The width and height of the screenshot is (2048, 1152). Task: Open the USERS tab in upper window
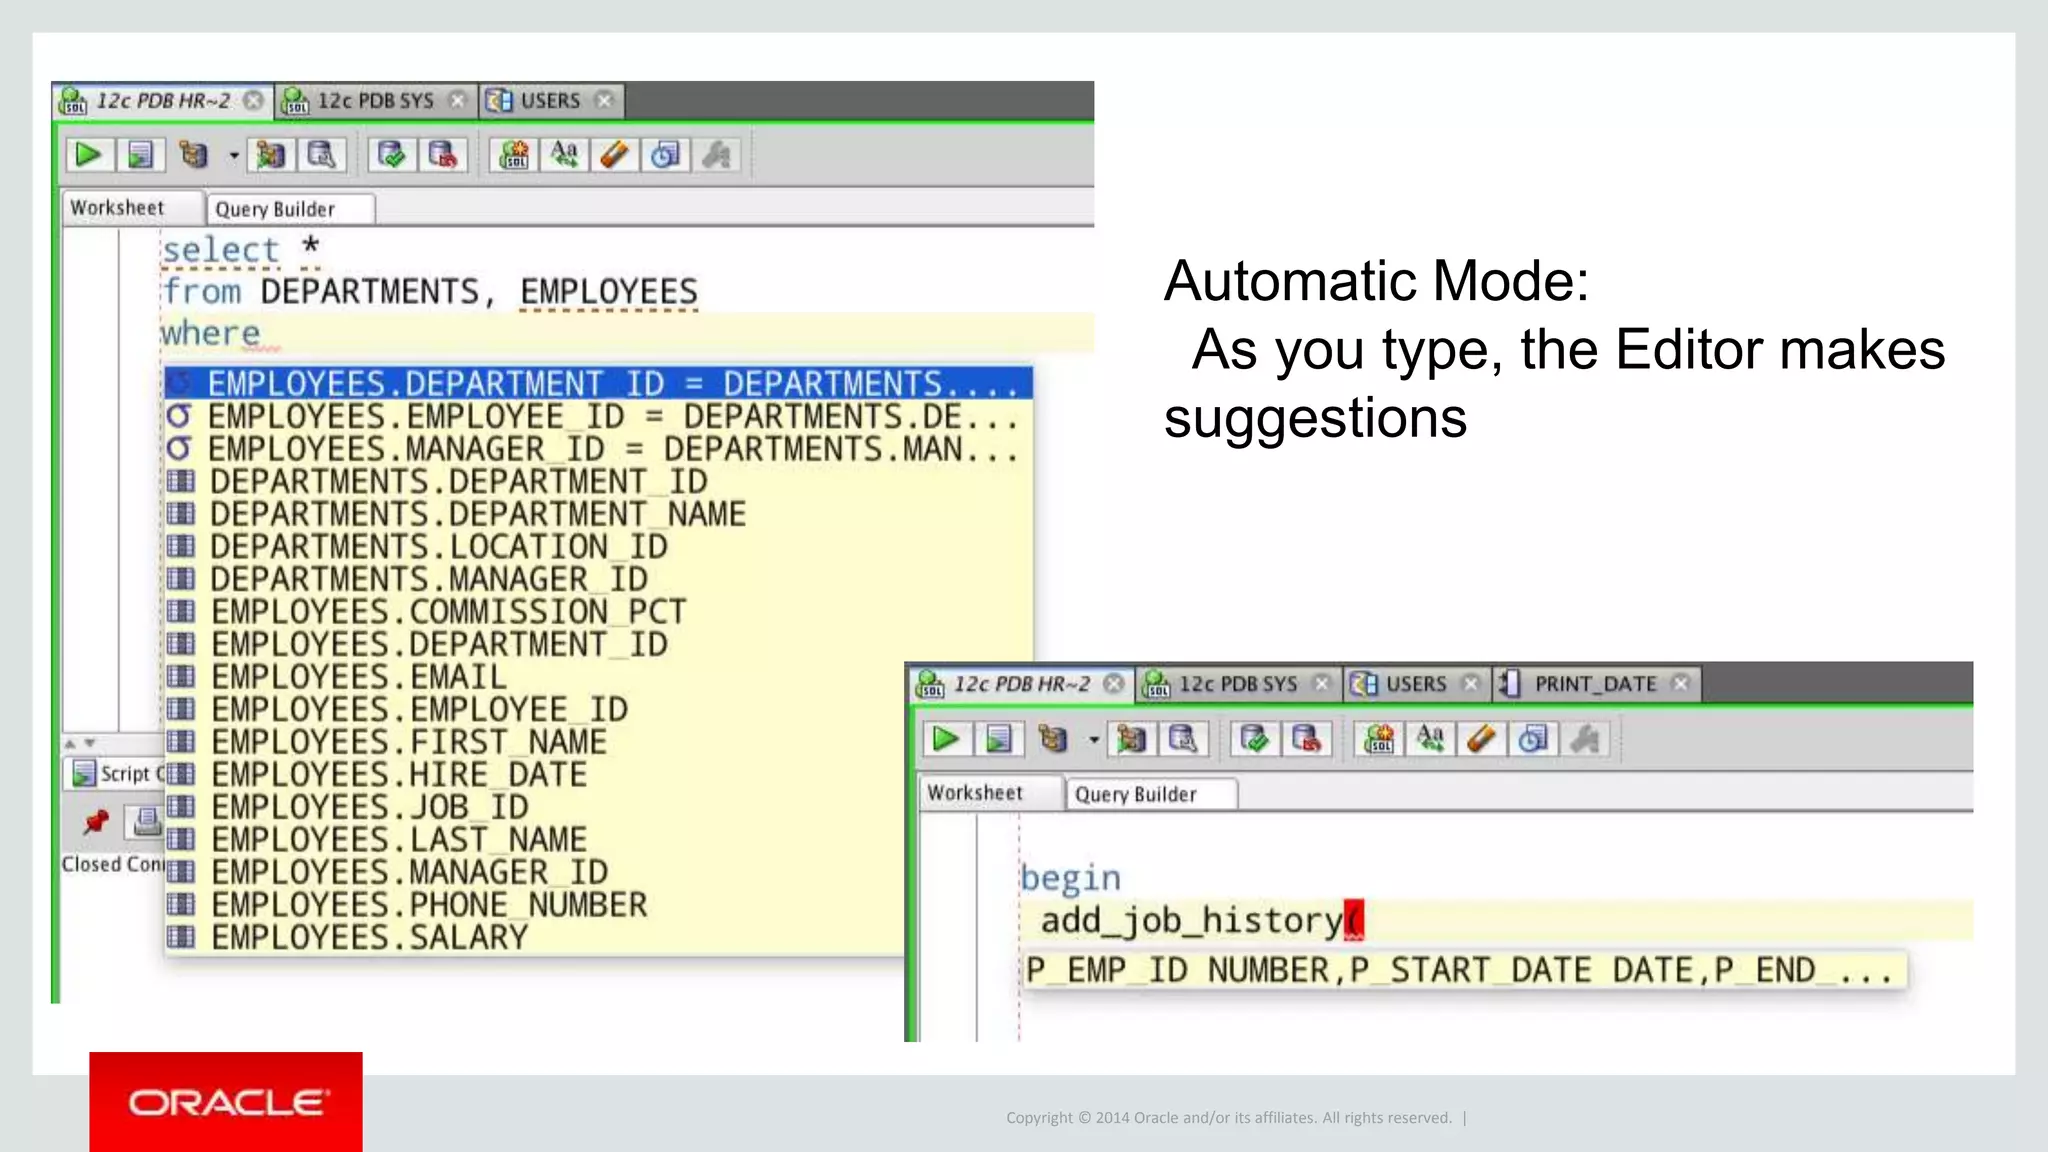pyautogui.click(x=549, y=101)
